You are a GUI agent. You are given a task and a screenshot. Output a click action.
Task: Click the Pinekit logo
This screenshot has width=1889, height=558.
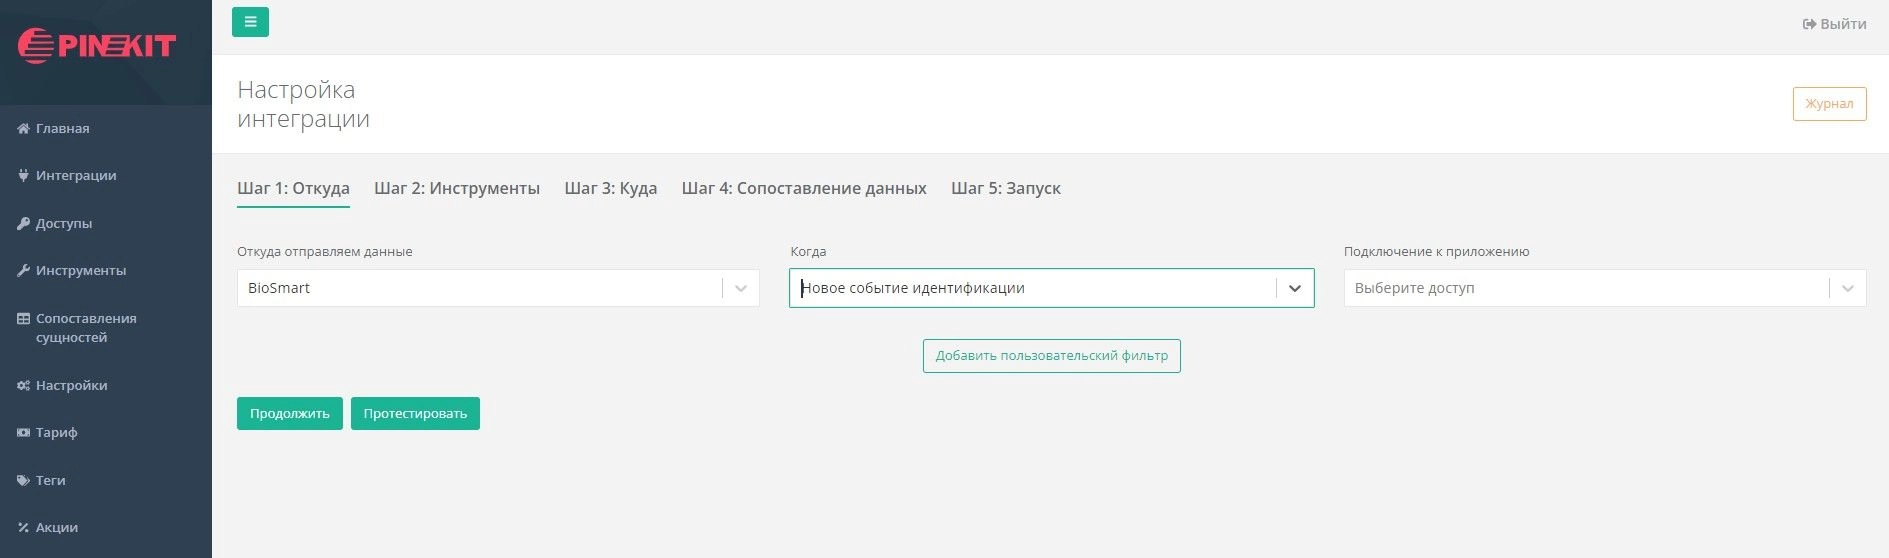click(x=97, y=46)
